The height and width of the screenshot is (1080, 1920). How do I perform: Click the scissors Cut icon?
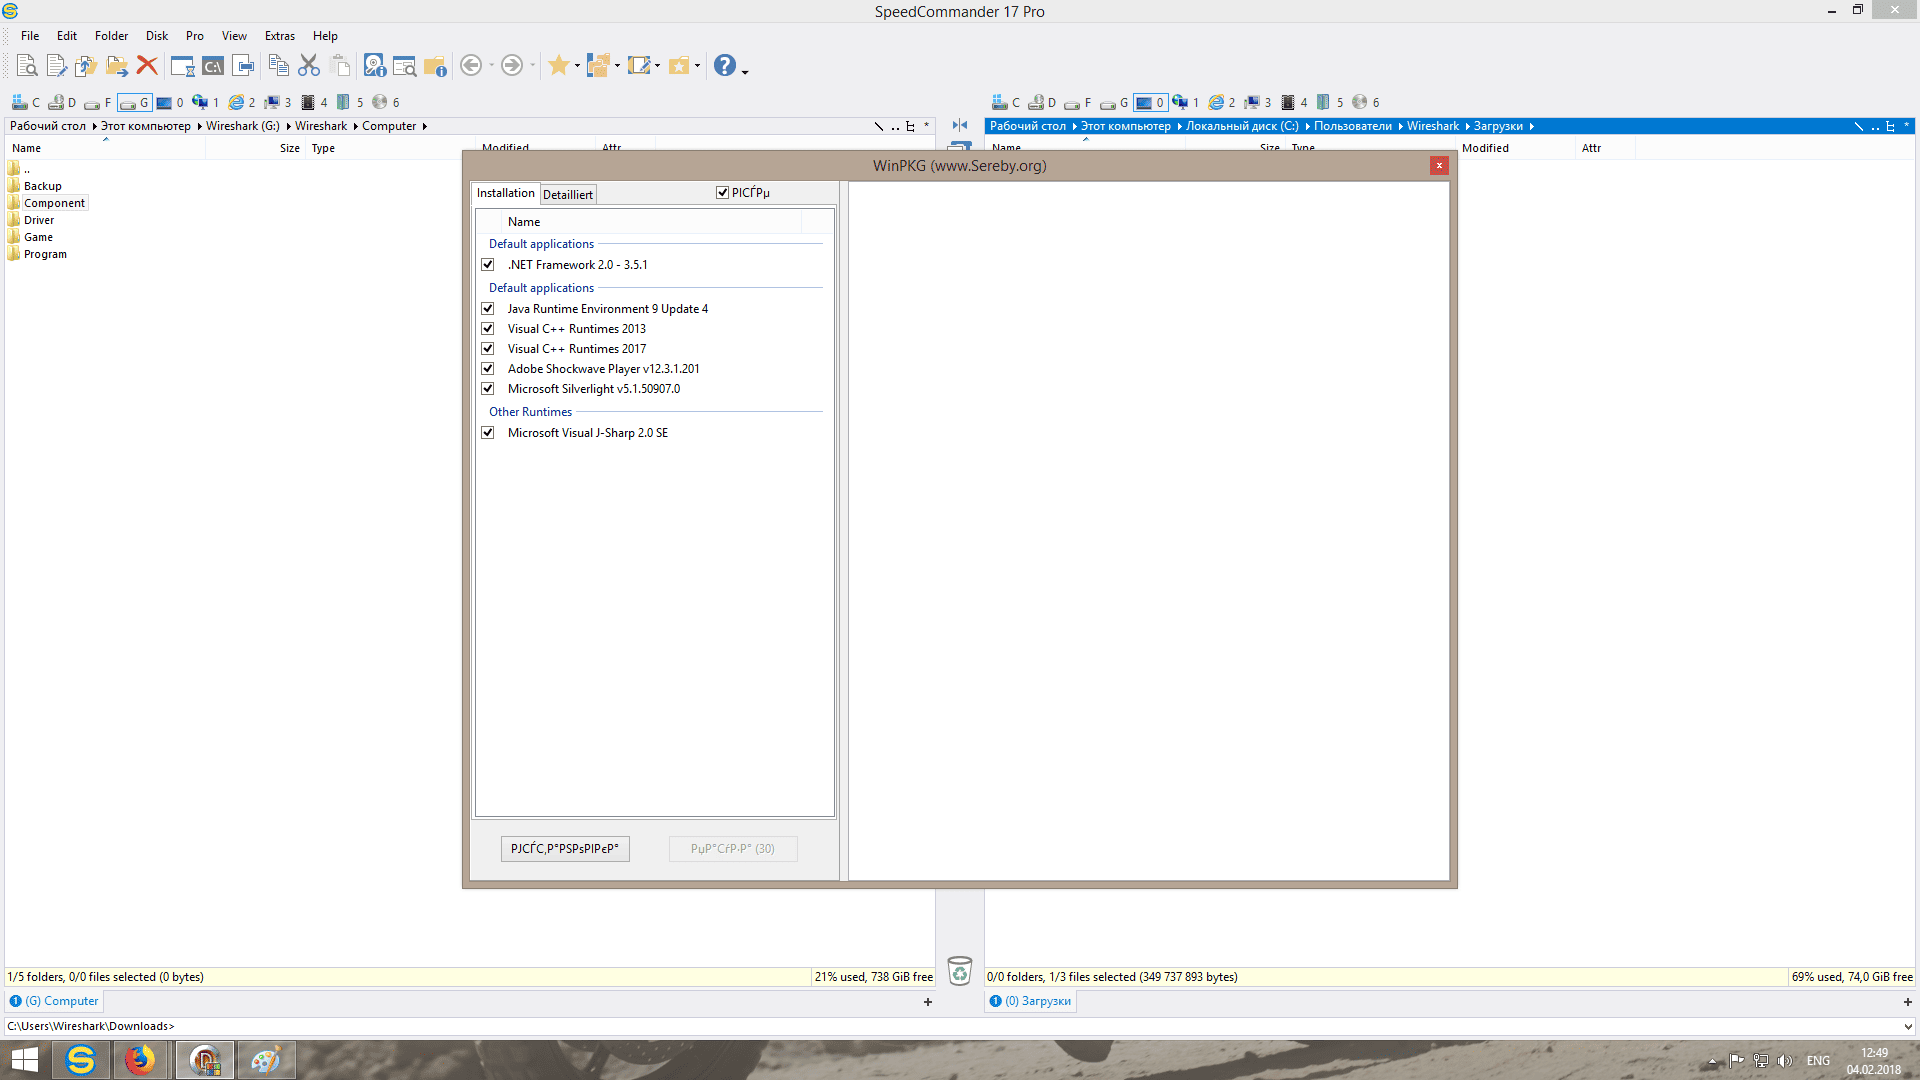click(x=309, y=66)
